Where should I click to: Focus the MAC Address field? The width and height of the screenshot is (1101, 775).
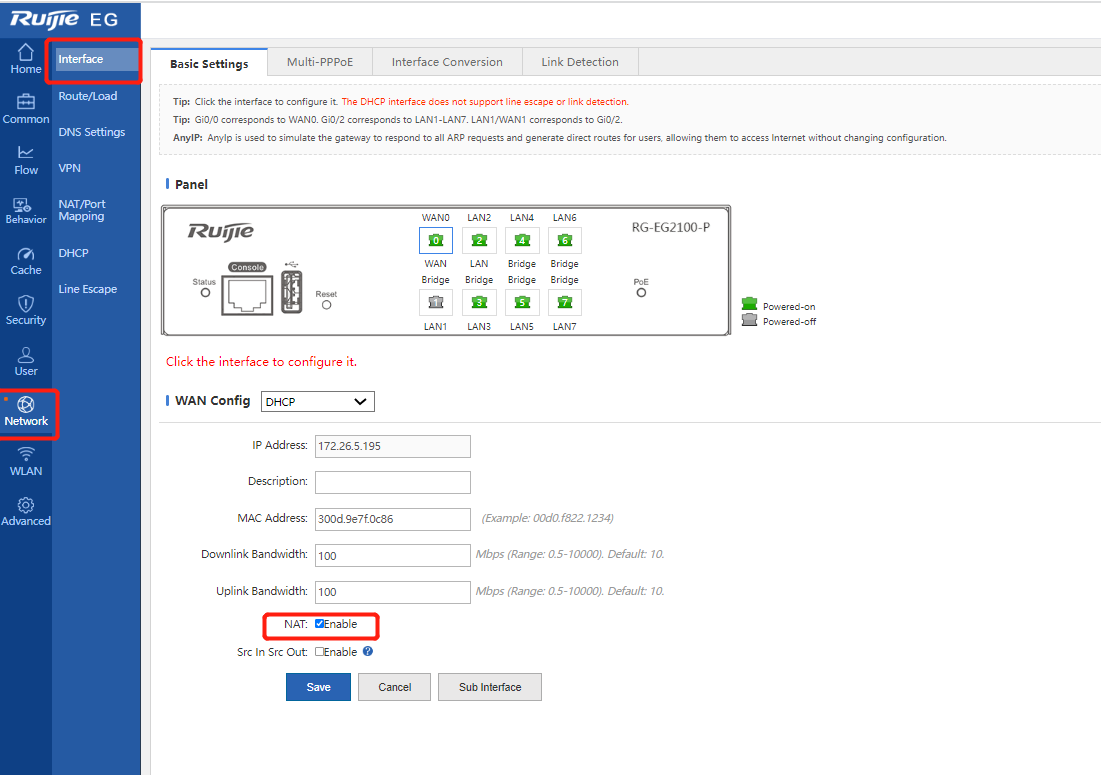pyautogui.click(x=393, y=519)
